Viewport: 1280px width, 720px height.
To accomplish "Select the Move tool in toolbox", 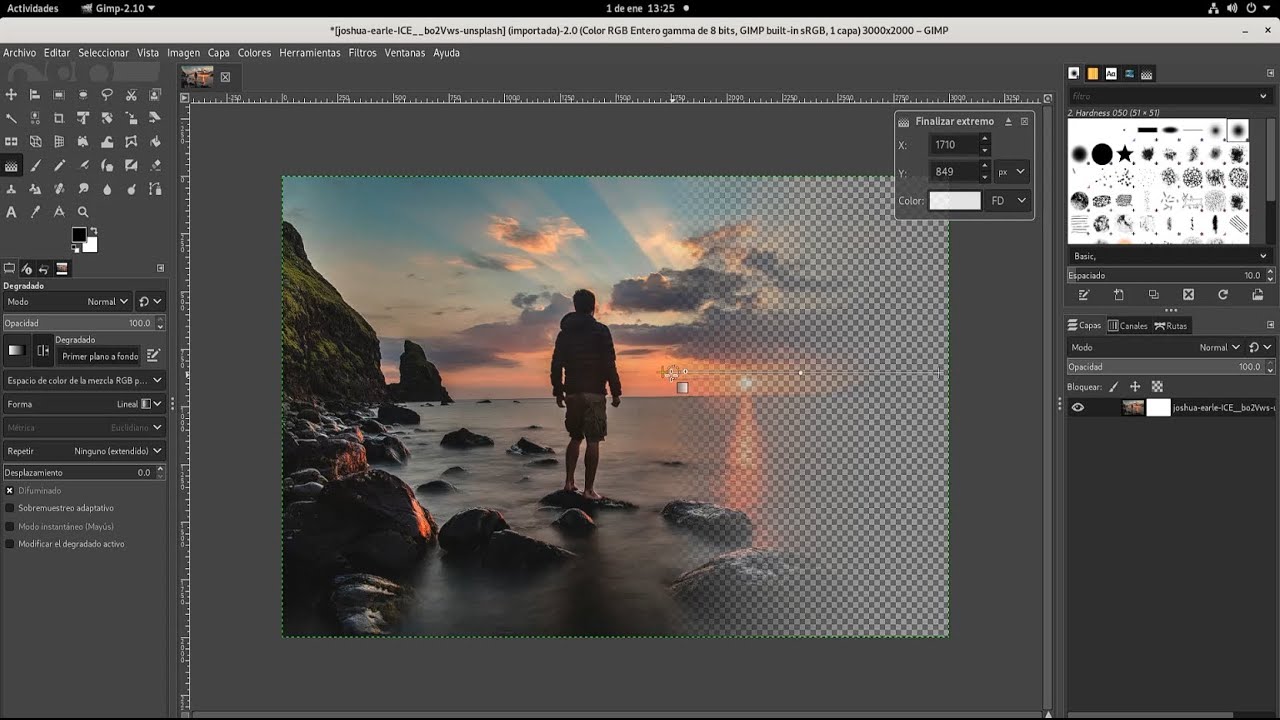I will click(x=11, y=95).
